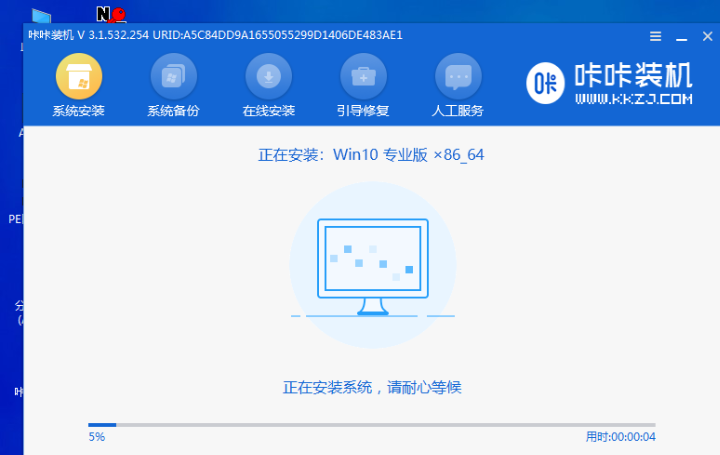The height and width of the screenshot is (455, 720).
Task: Click the 用时 elapsed time readout
Action: coord(620,437)
